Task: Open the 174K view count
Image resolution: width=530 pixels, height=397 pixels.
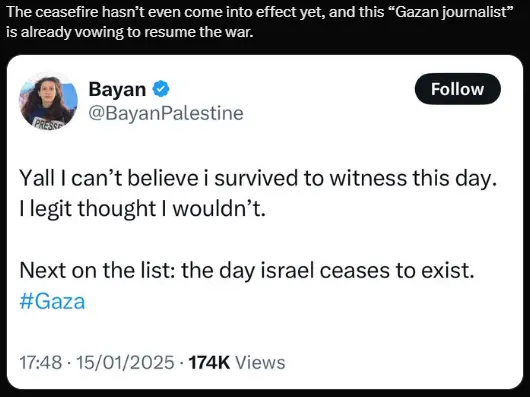Action: click(209, 363)
